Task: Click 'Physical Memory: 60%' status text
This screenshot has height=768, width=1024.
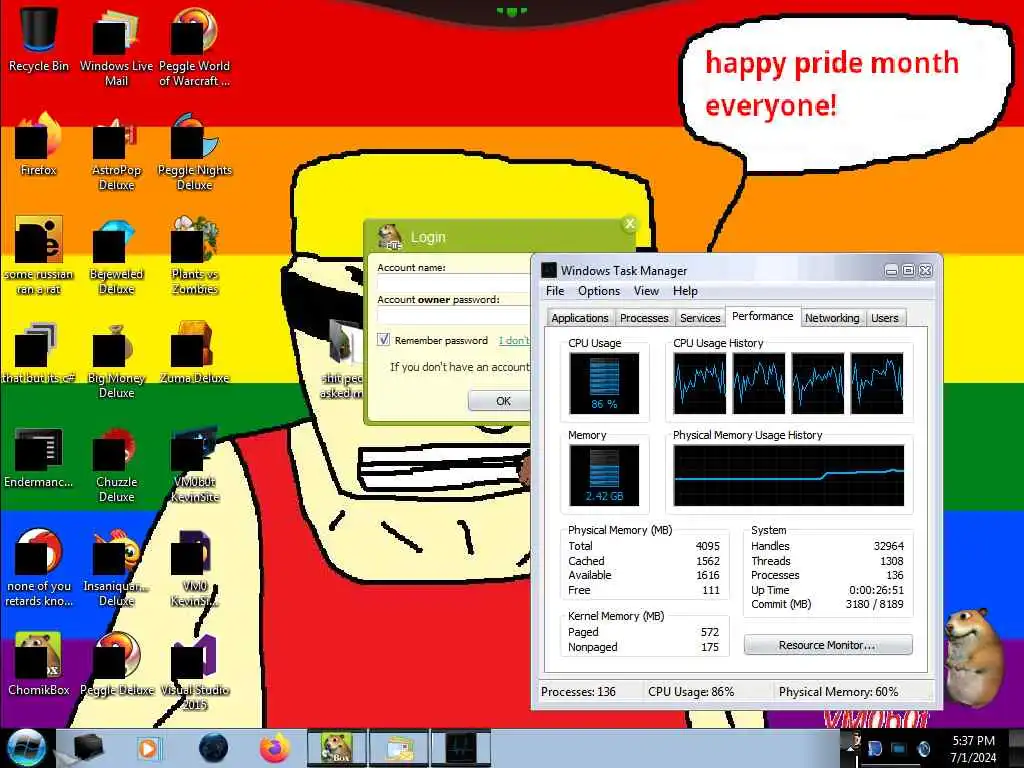Action: click(839, 692)
